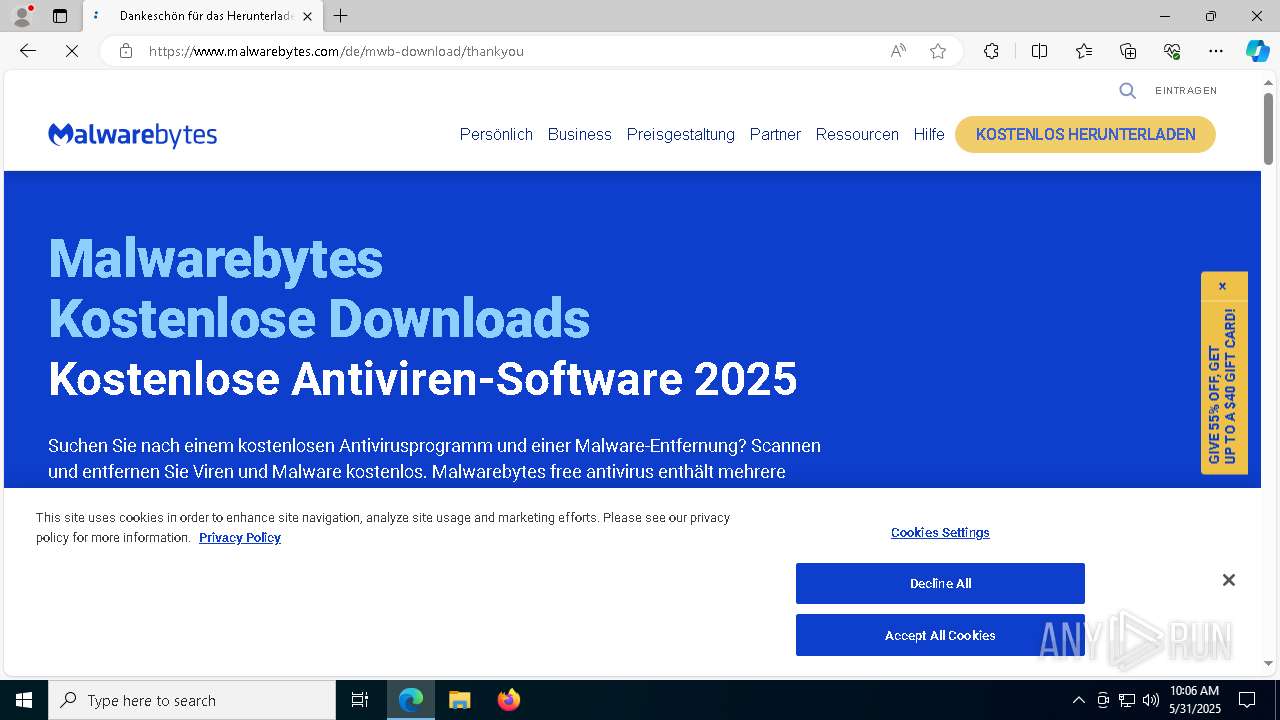Open Collections icon in toolbar

coord(1128,51)
